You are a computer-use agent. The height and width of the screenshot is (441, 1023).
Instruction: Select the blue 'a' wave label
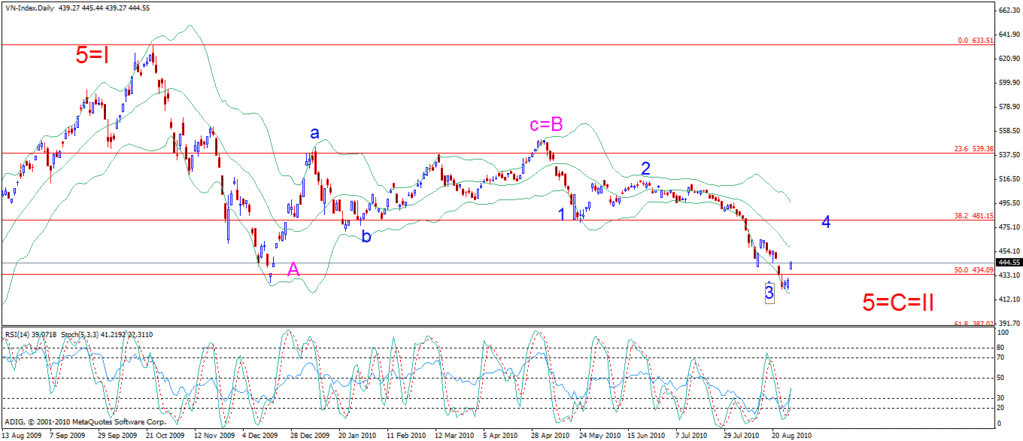[x=314, y=133]
